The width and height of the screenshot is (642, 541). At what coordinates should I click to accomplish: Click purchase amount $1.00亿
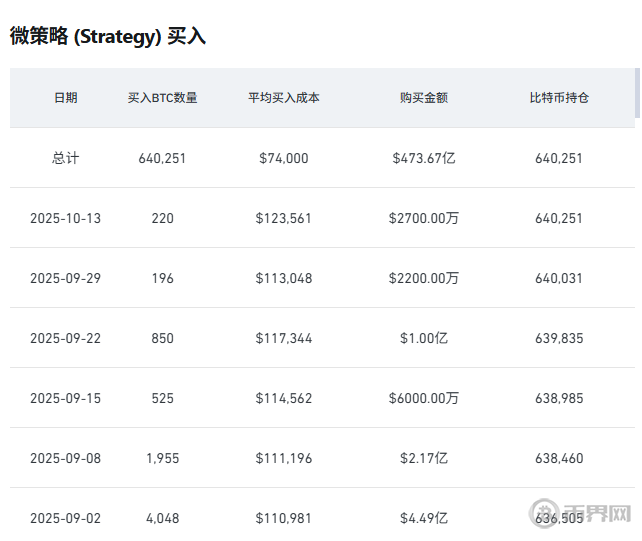[424, 338]
